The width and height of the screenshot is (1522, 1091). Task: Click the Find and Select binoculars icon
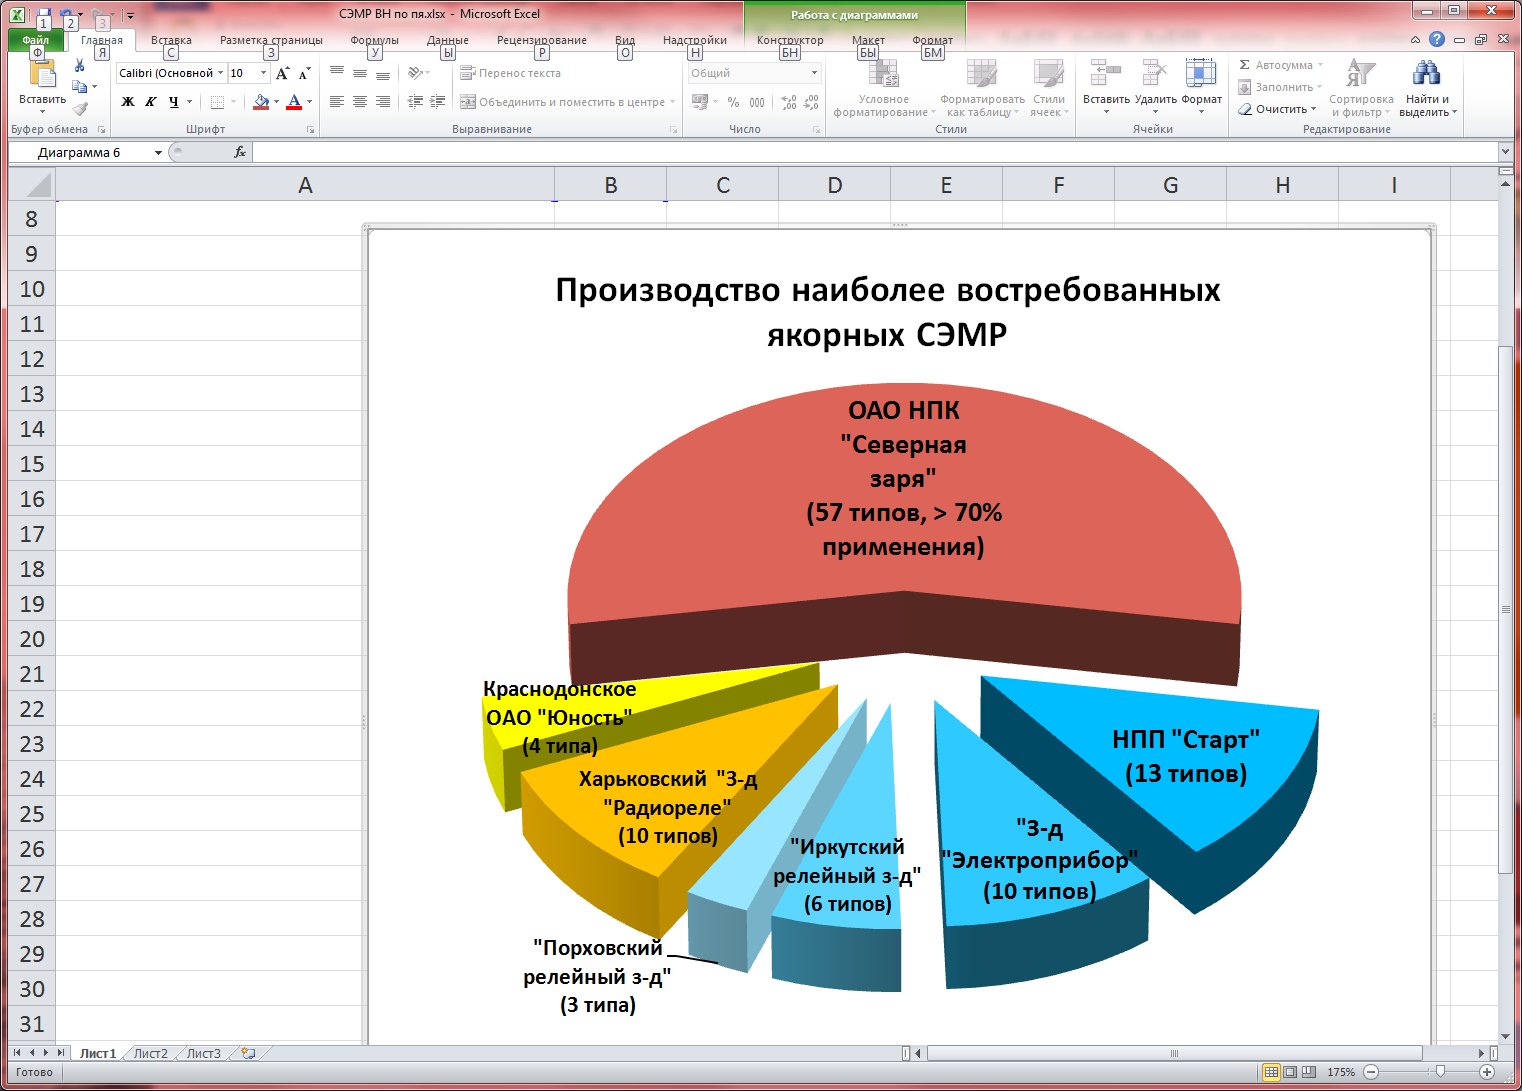click(x=1426, y=73)
